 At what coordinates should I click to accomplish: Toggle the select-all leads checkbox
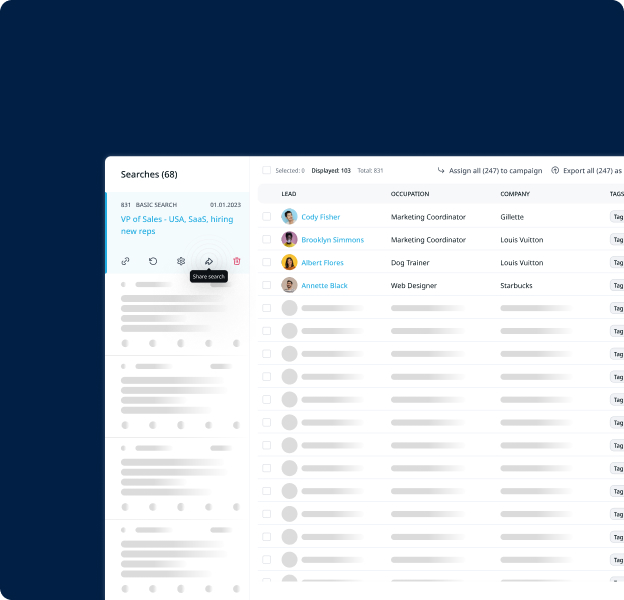point(267,170)
